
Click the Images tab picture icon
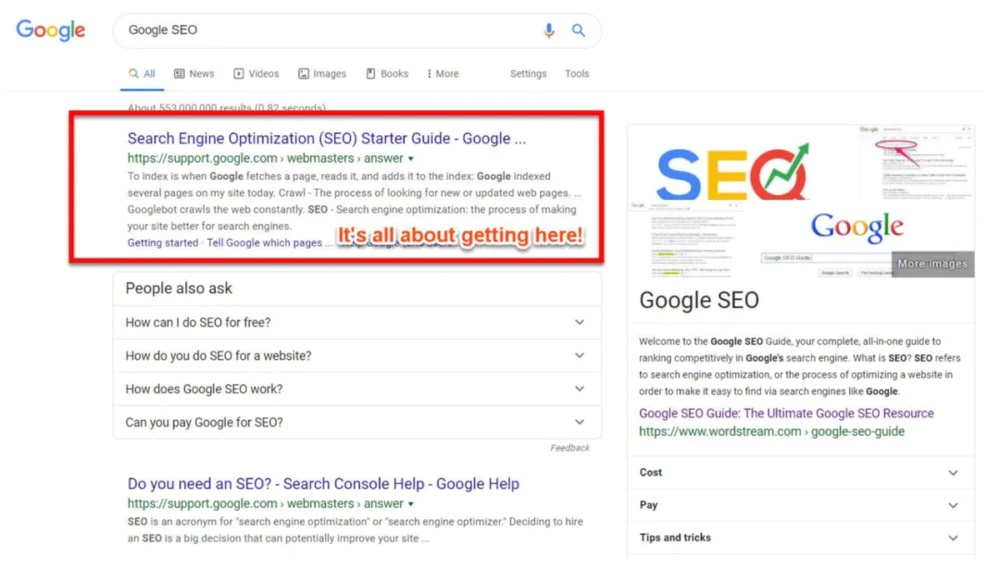tap(303, 74)
